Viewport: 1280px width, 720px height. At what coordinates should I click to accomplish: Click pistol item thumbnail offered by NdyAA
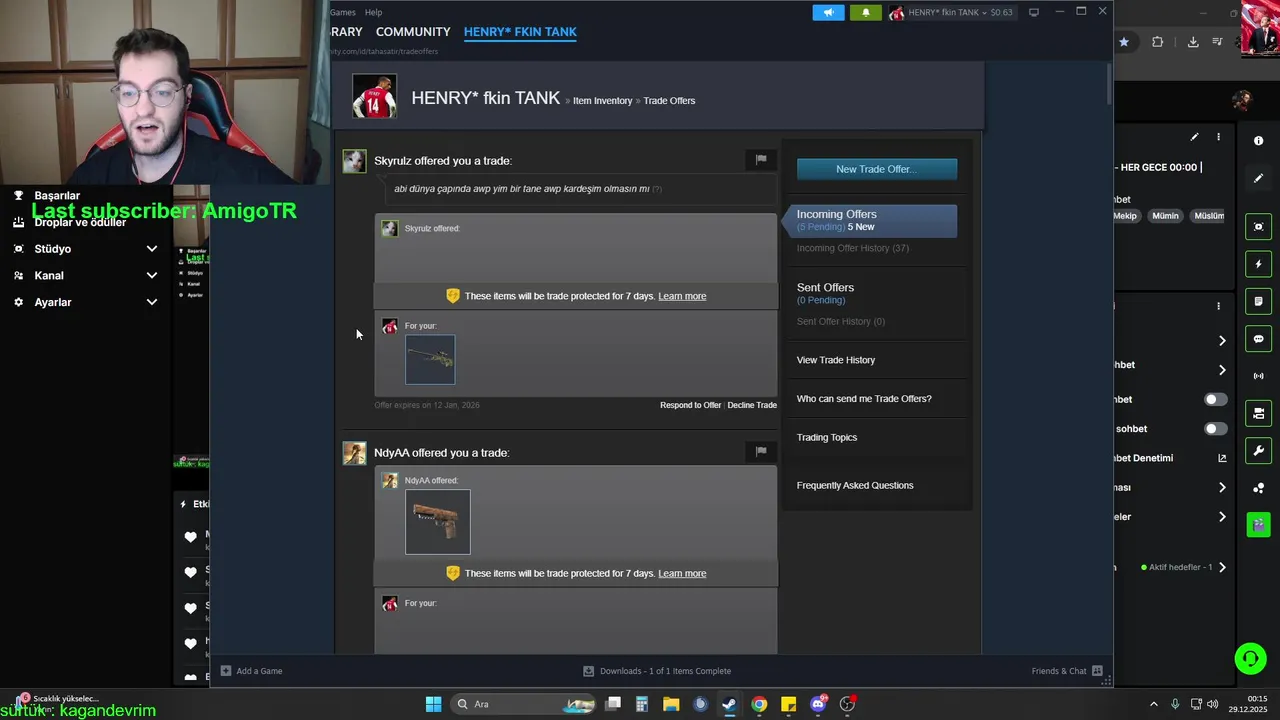tap(437, 522)
